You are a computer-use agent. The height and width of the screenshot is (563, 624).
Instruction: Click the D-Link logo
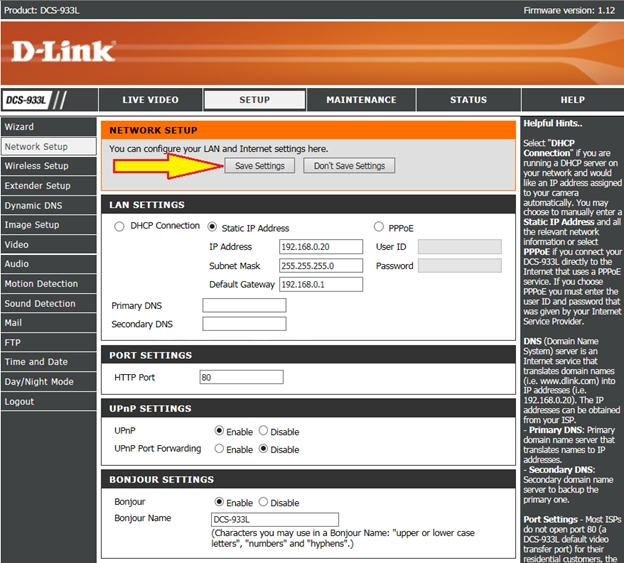(x=64, y=51)
